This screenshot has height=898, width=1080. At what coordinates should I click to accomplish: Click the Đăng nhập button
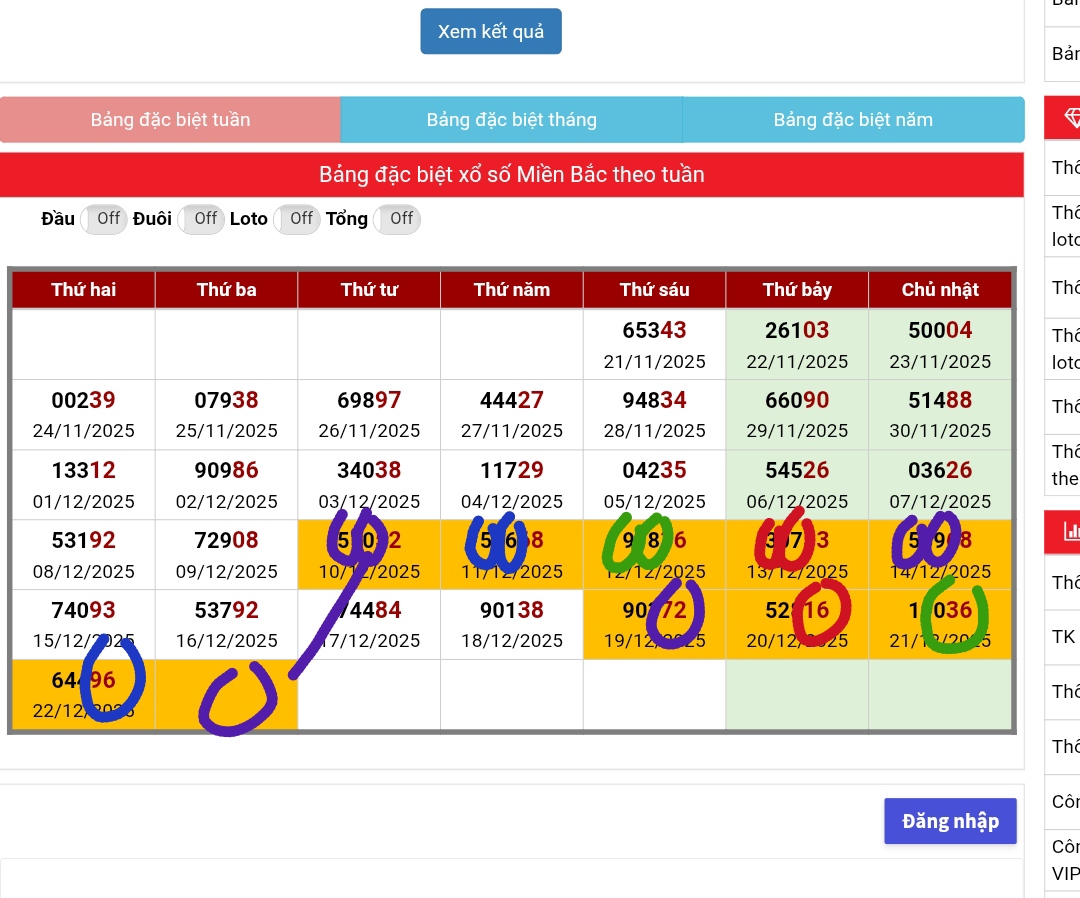tap(949, 821)
